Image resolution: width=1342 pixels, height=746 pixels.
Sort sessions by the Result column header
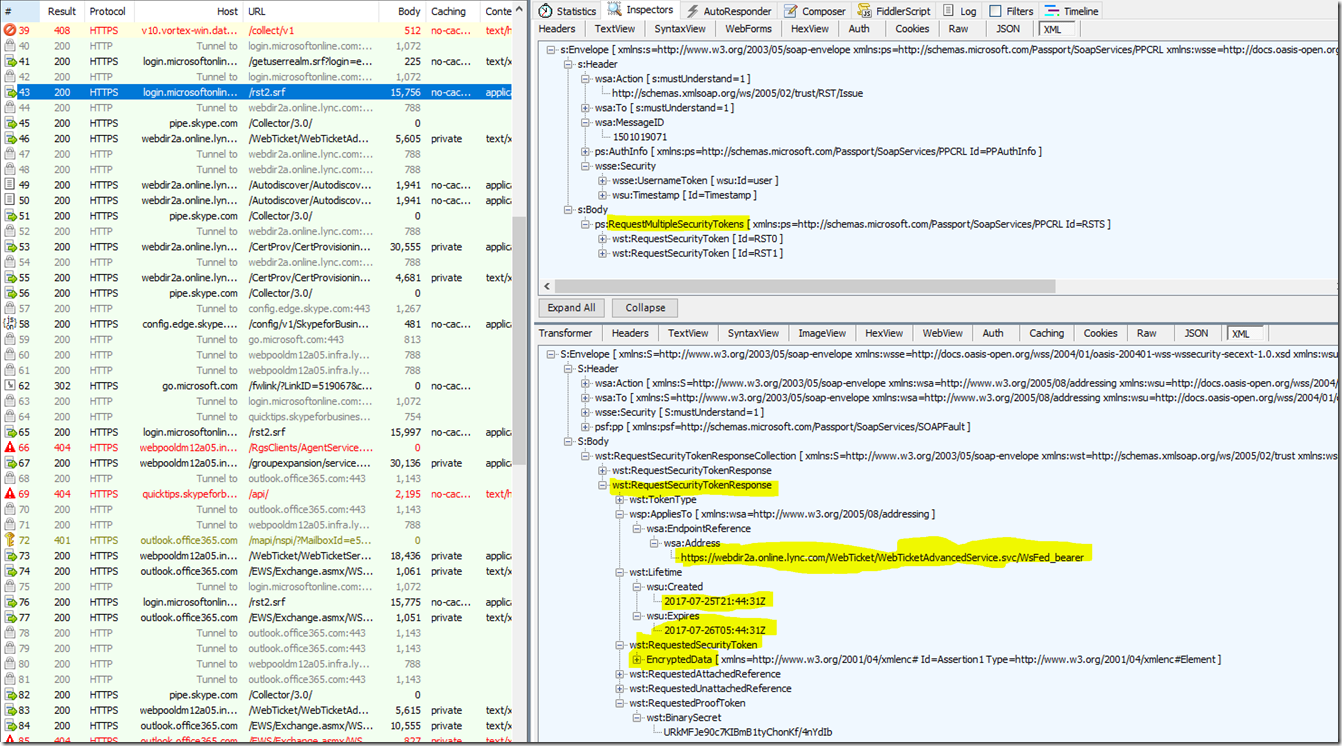[x=63, y=11]
